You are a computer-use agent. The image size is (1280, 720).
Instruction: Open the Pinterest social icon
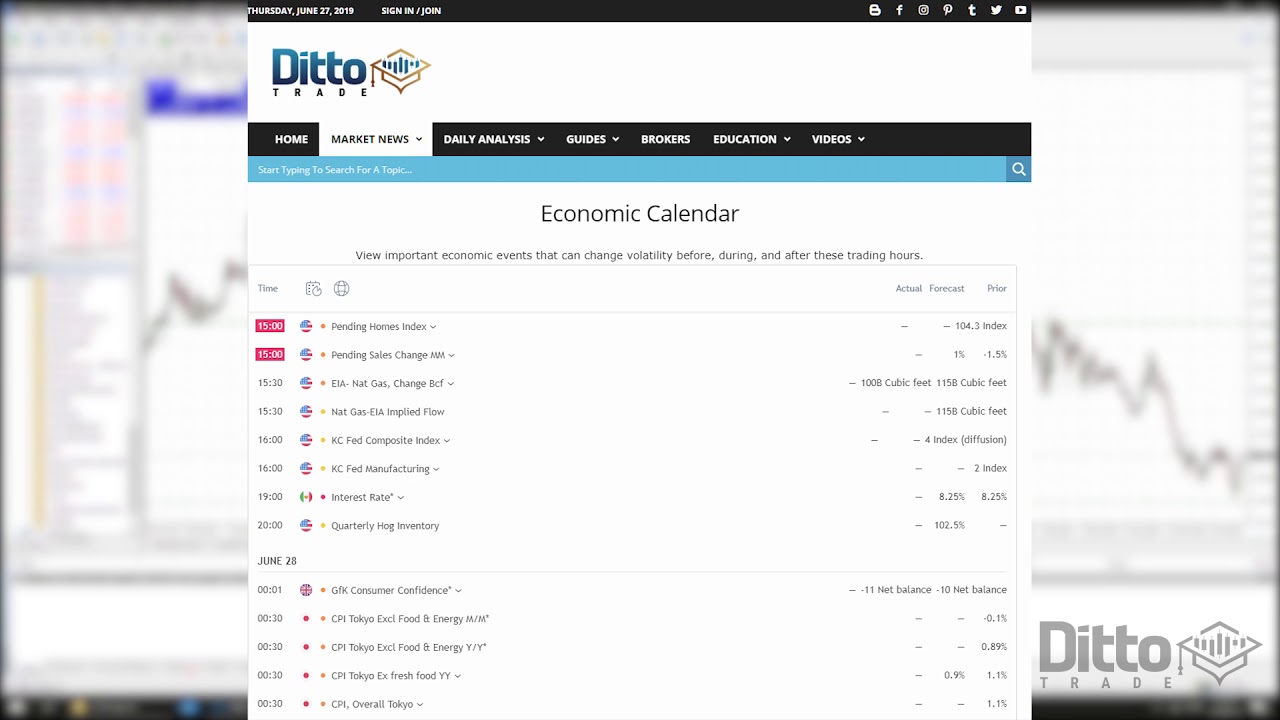coord(948,10)
